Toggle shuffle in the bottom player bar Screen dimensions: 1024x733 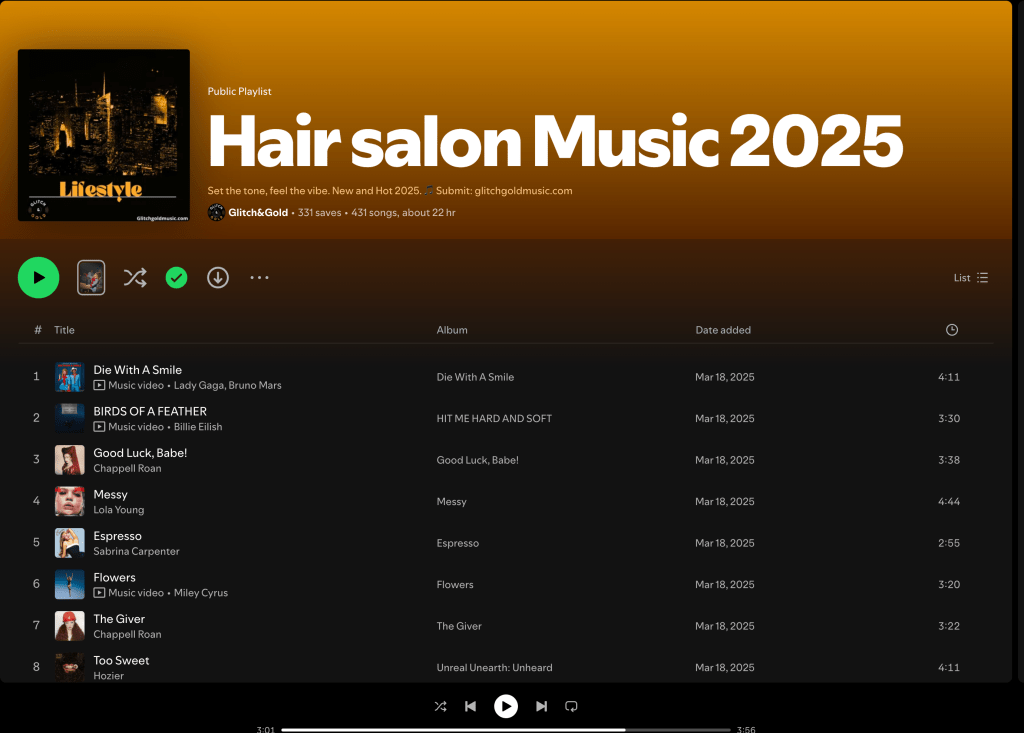pyautogui.click(x=441, y=706)
